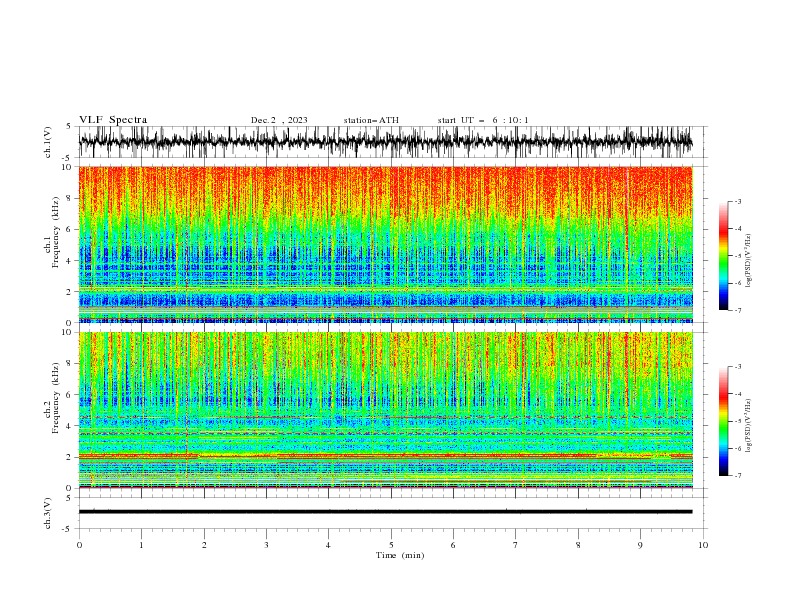Click the "-7" tick on upper color bar
792x612 pixels.
[737, 310]
